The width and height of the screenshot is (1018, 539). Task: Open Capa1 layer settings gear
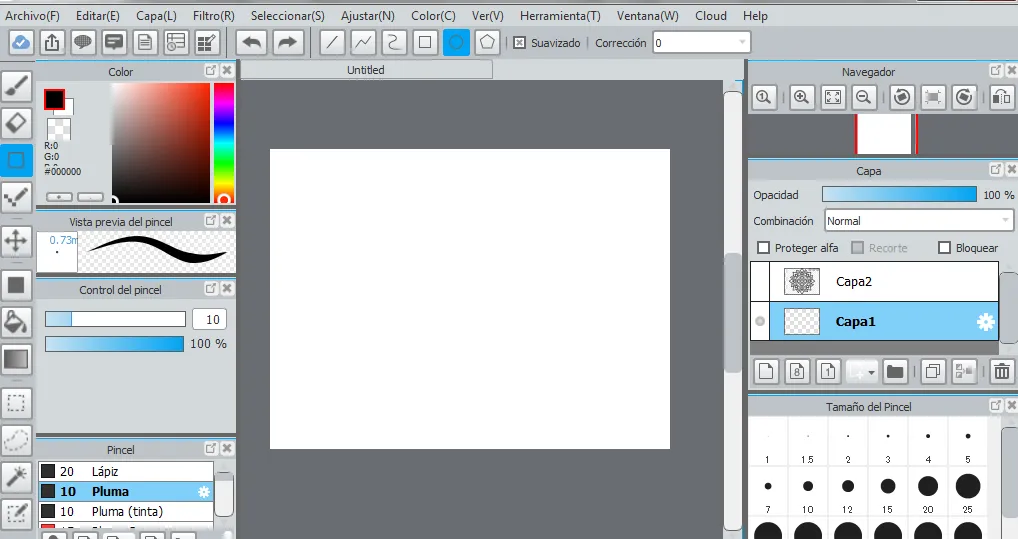(x=986, y=321)
